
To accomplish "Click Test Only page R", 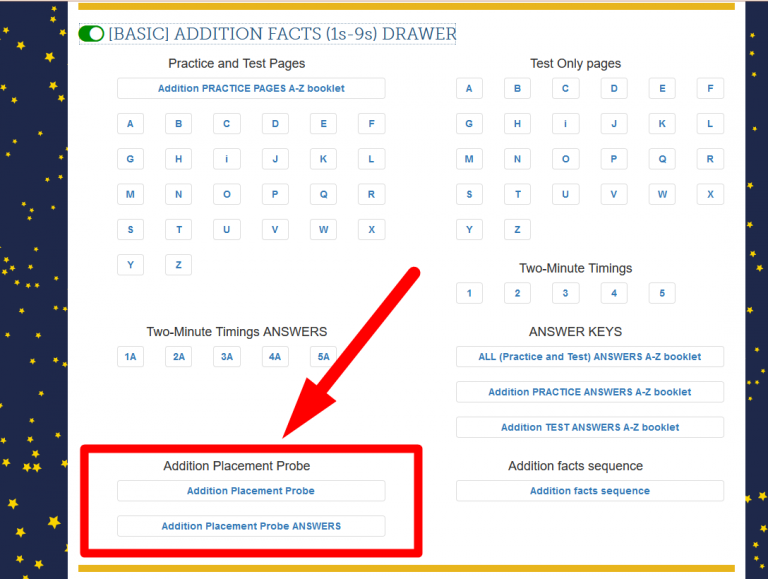I will pyautogui.click(x=710, y=159).
